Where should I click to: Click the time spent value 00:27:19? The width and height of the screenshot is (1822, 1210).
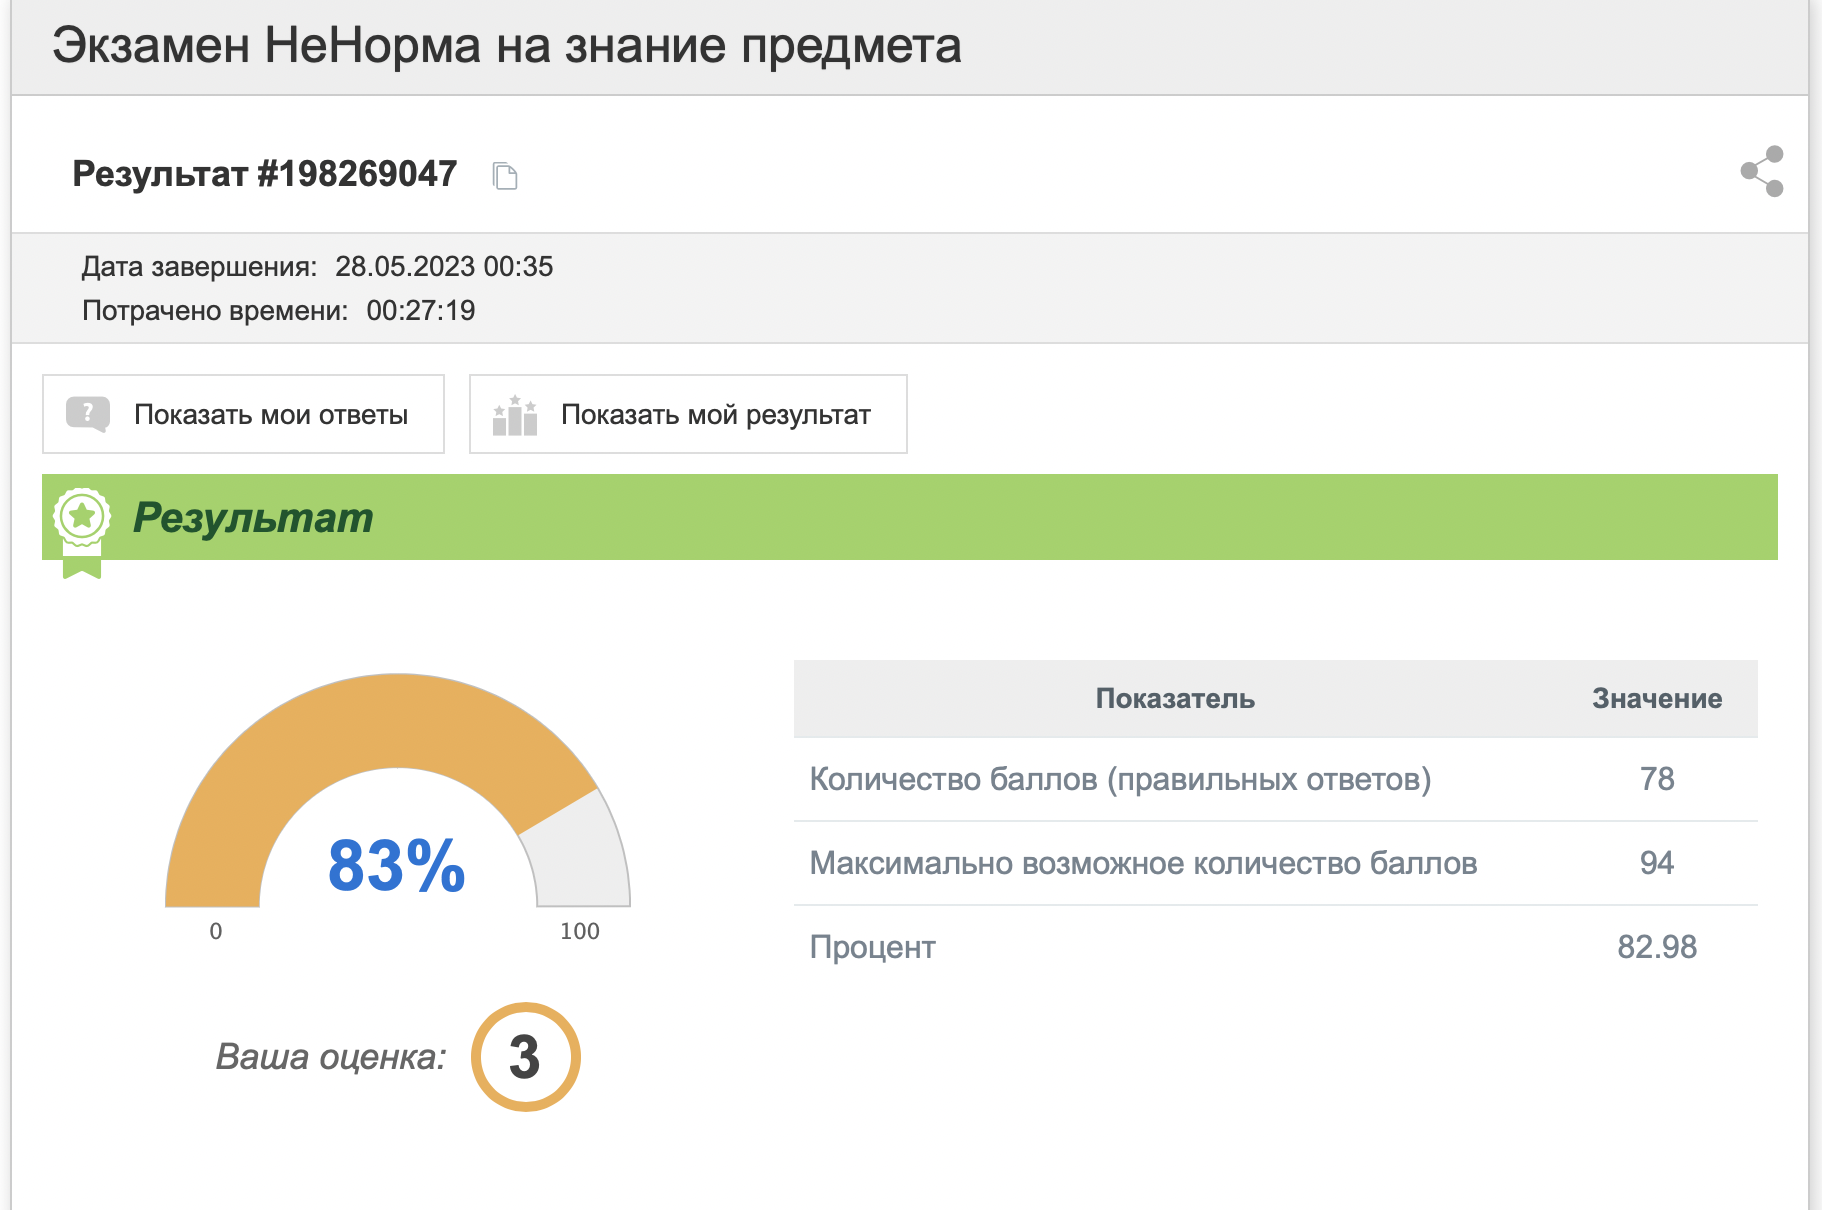421,311
